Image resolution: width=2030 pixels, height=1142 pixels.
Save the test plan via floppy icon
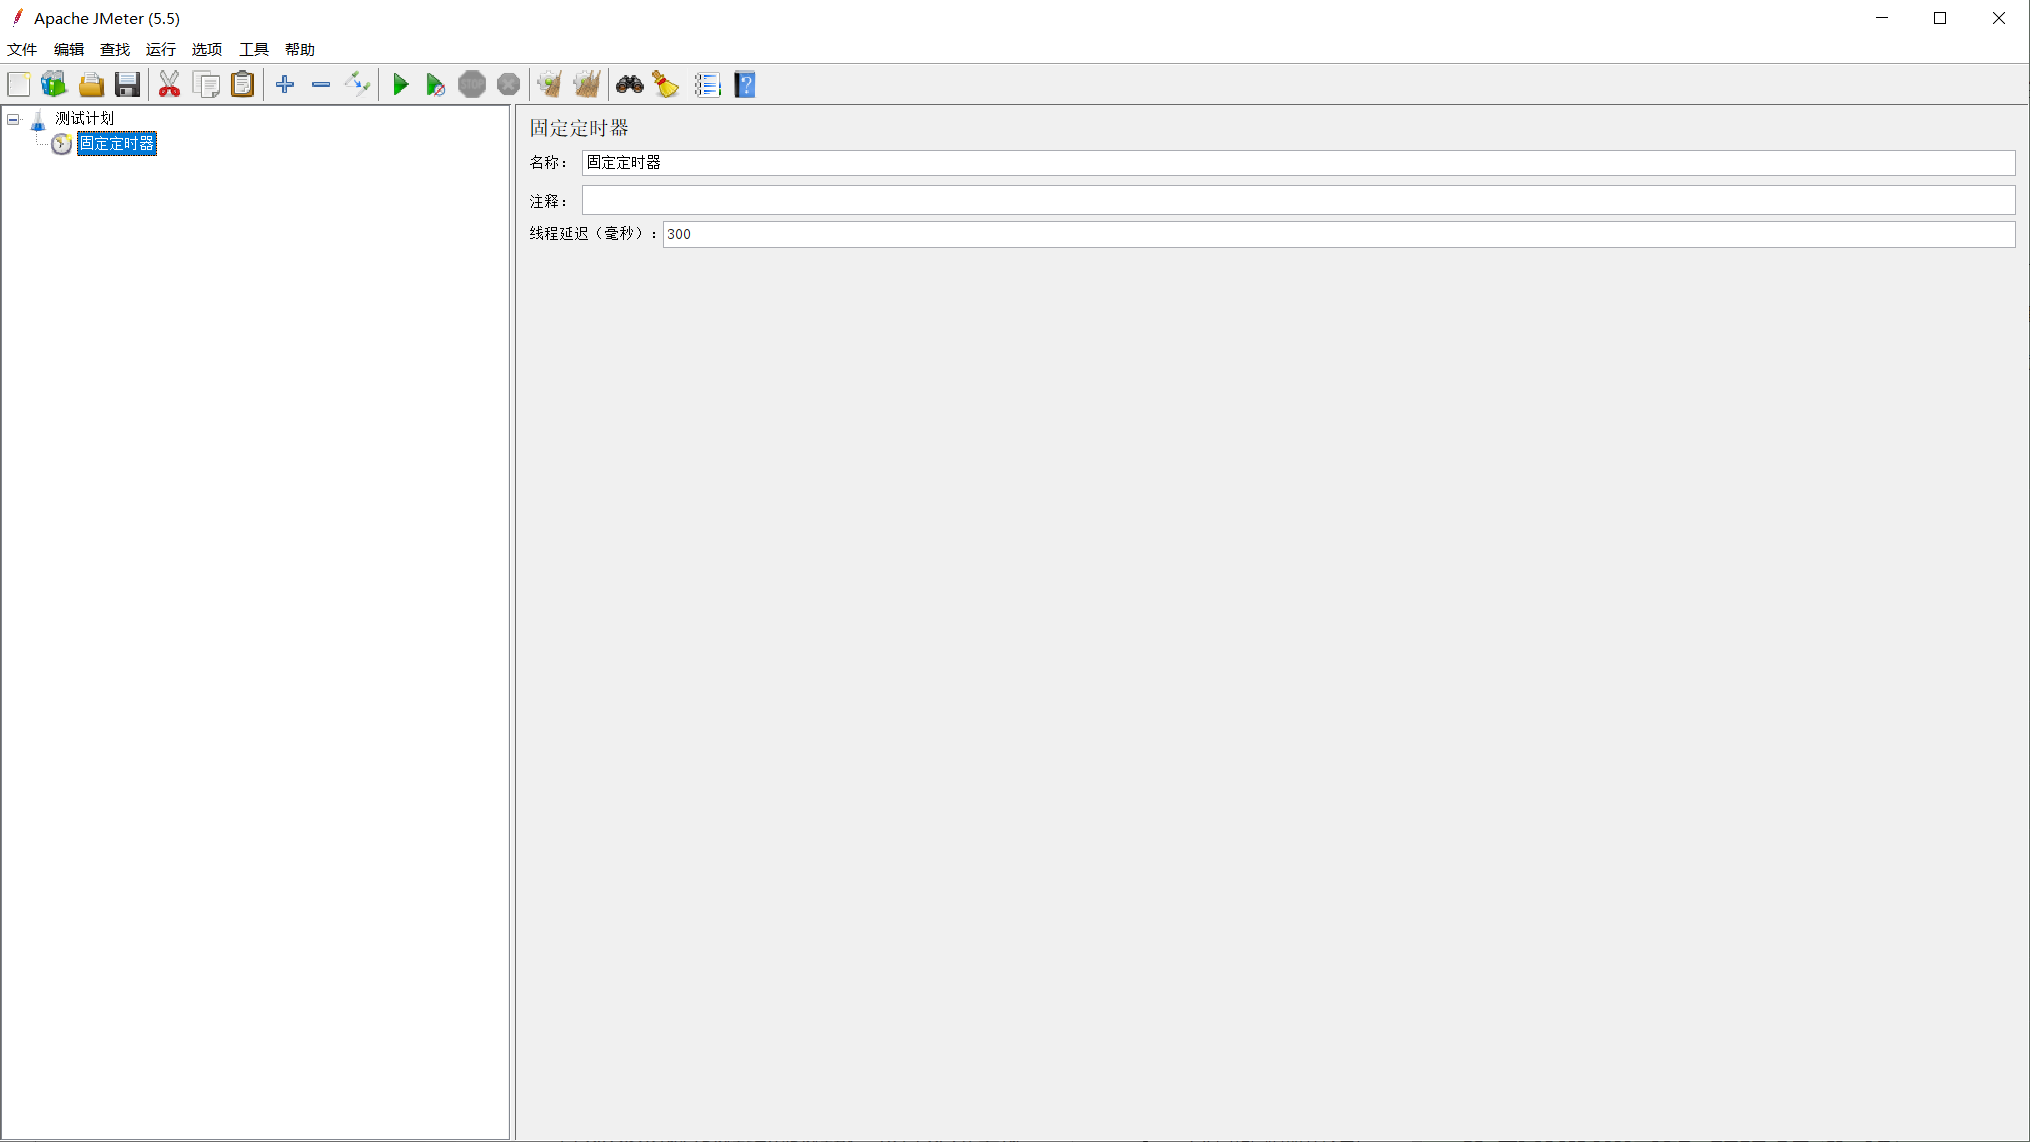pyautogui.click(x=127, y=85)
